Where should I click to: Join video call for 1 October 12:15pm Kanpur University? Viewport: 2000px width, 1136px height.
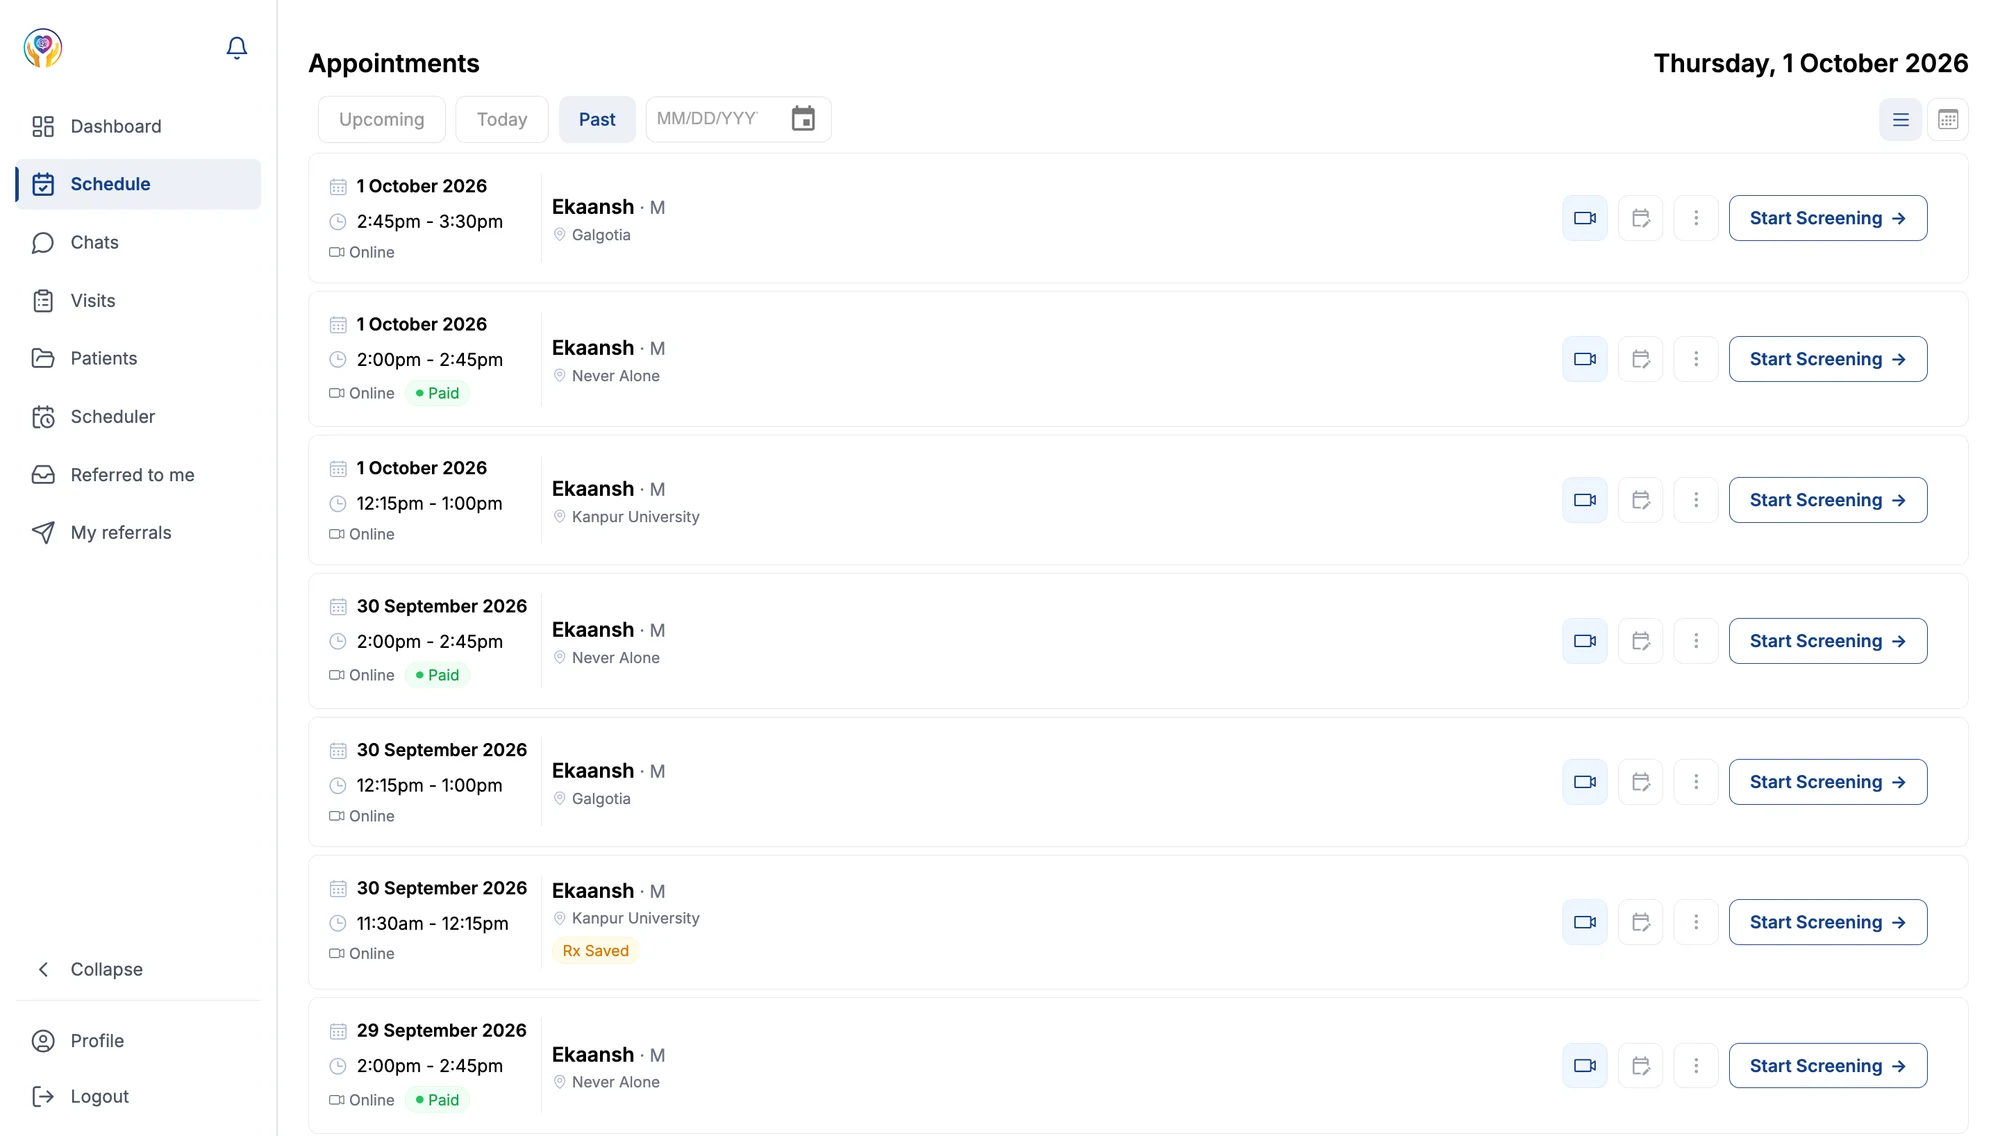coord(1585,500)
